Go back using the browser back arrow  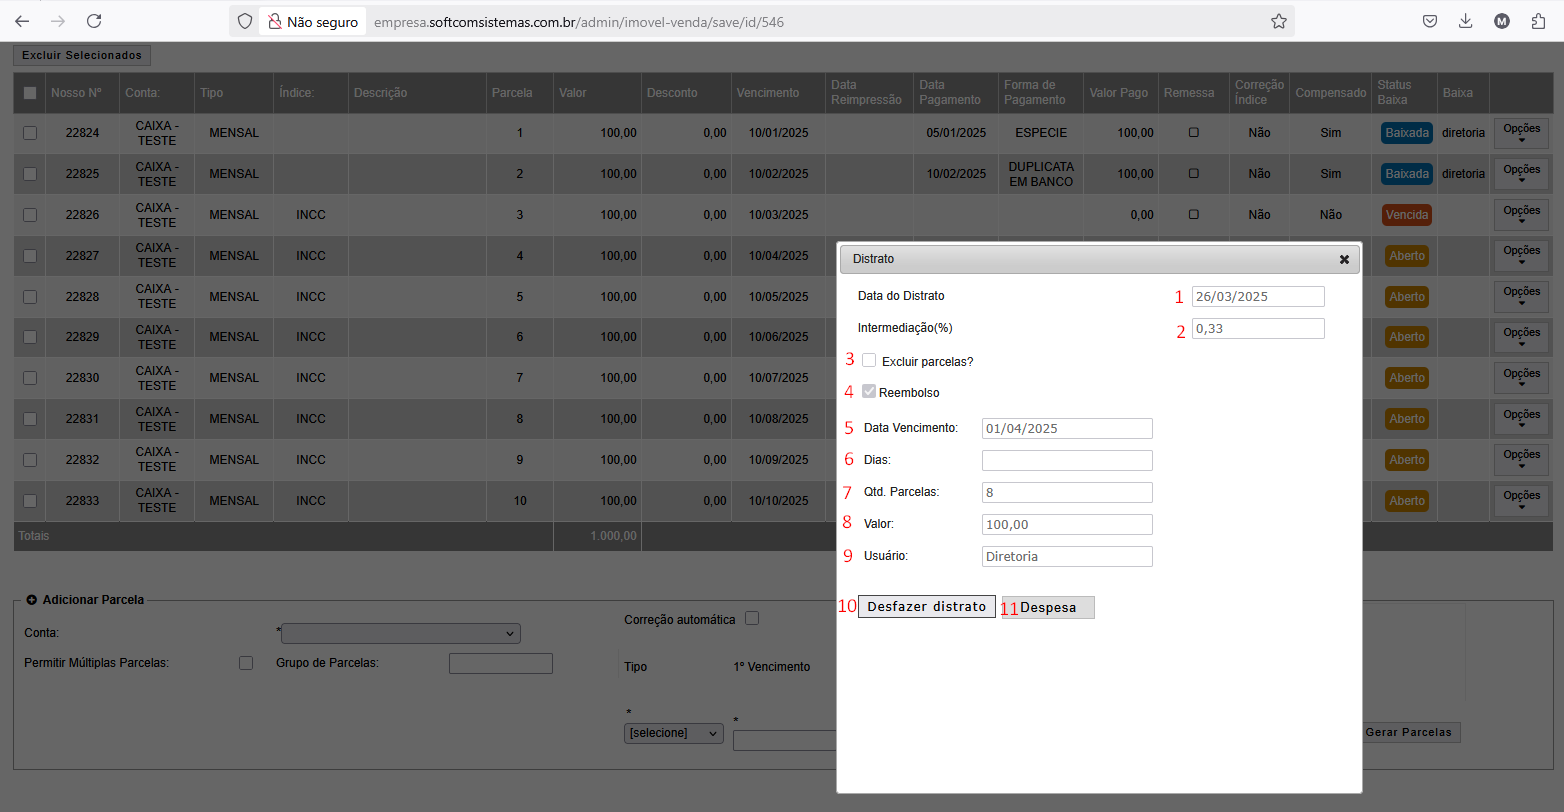tap(22, 21)
